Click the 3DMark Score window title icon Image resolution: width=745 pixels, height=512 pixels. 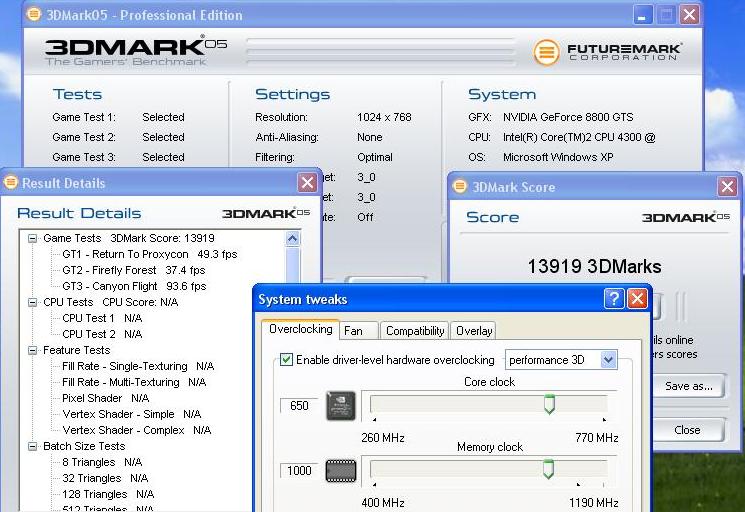[459, 186]
